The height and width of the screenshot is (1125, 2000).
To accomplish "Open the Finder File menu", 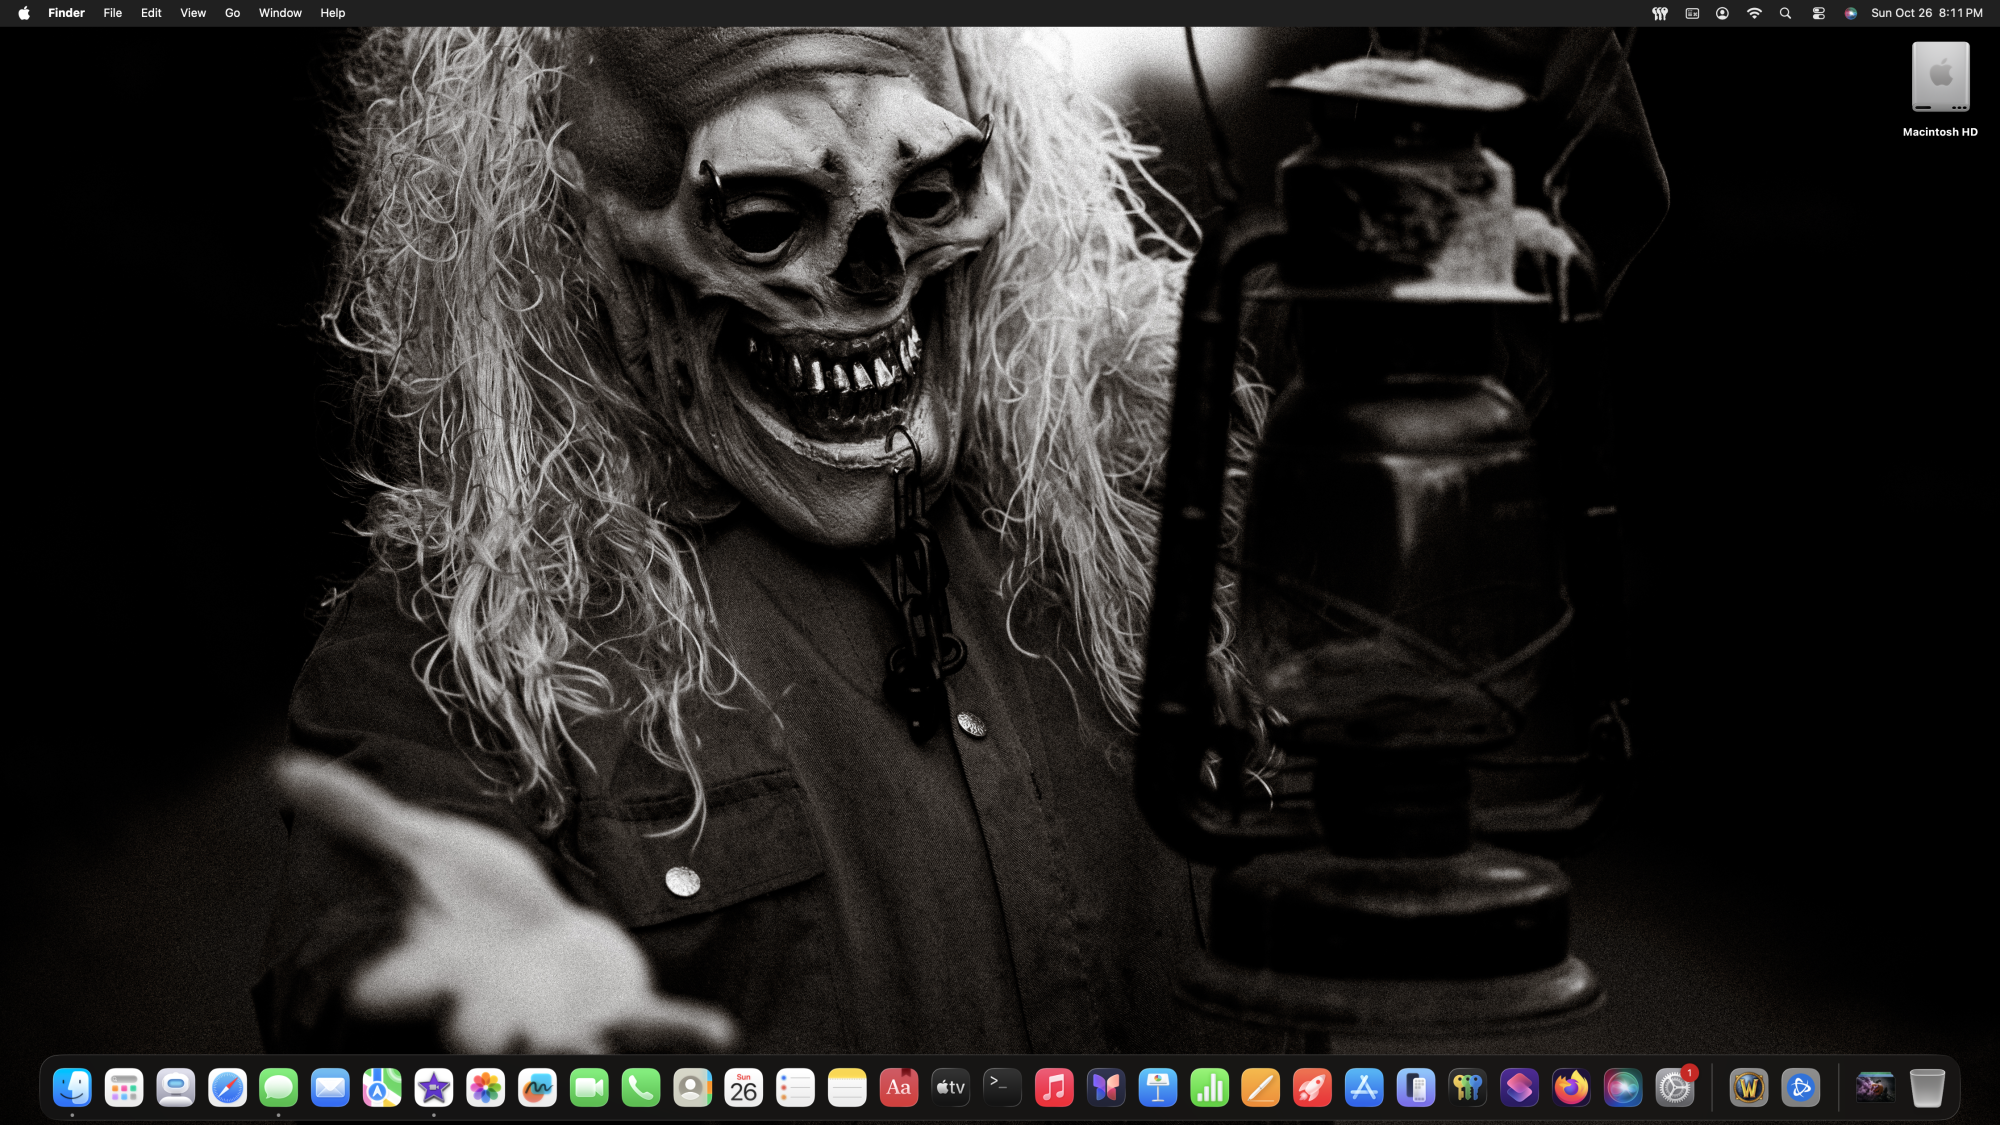I will [112, 13].
